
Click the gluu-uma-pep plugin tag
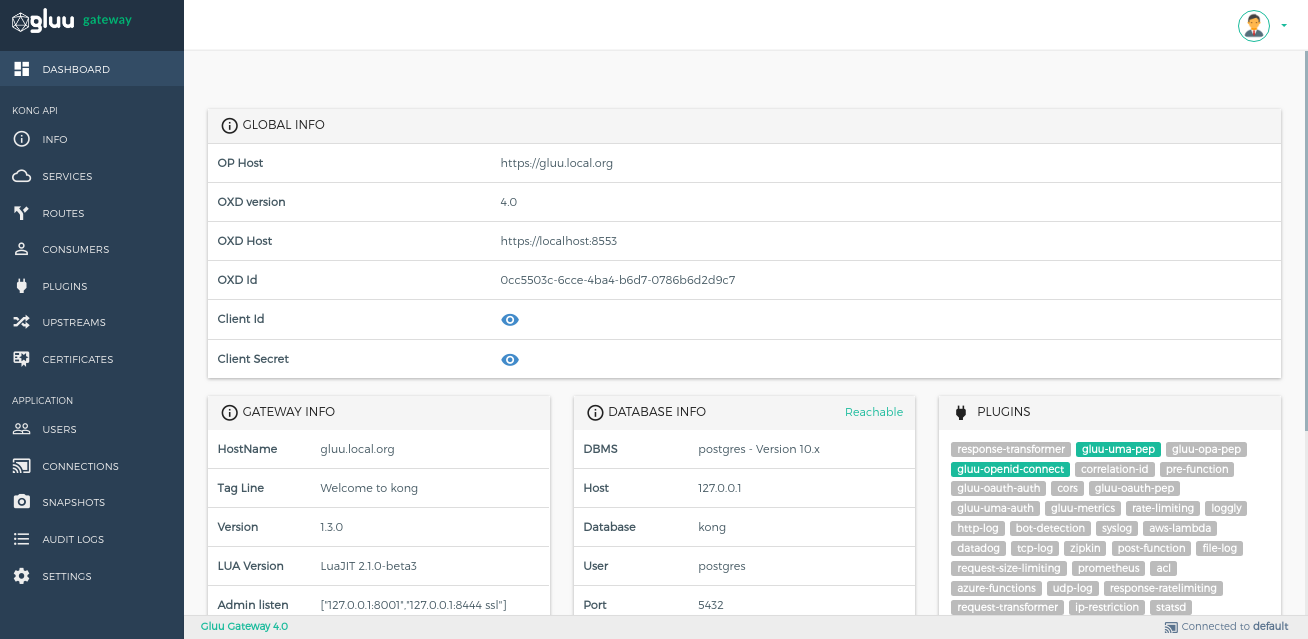coord(1118,450)
